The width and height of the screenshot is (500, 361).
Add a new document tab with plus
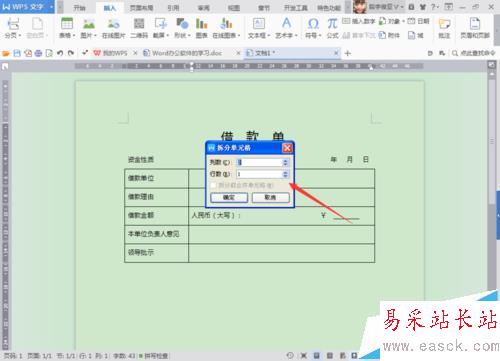click(x=347, y=53)
